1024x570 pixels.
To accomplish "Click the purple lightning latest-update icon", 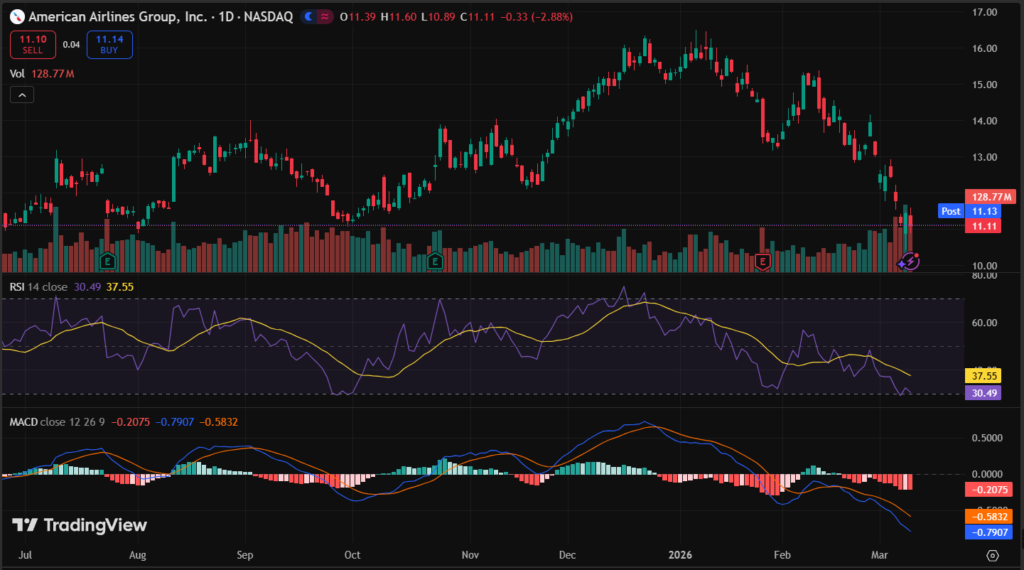I will [x=910, y=261].
